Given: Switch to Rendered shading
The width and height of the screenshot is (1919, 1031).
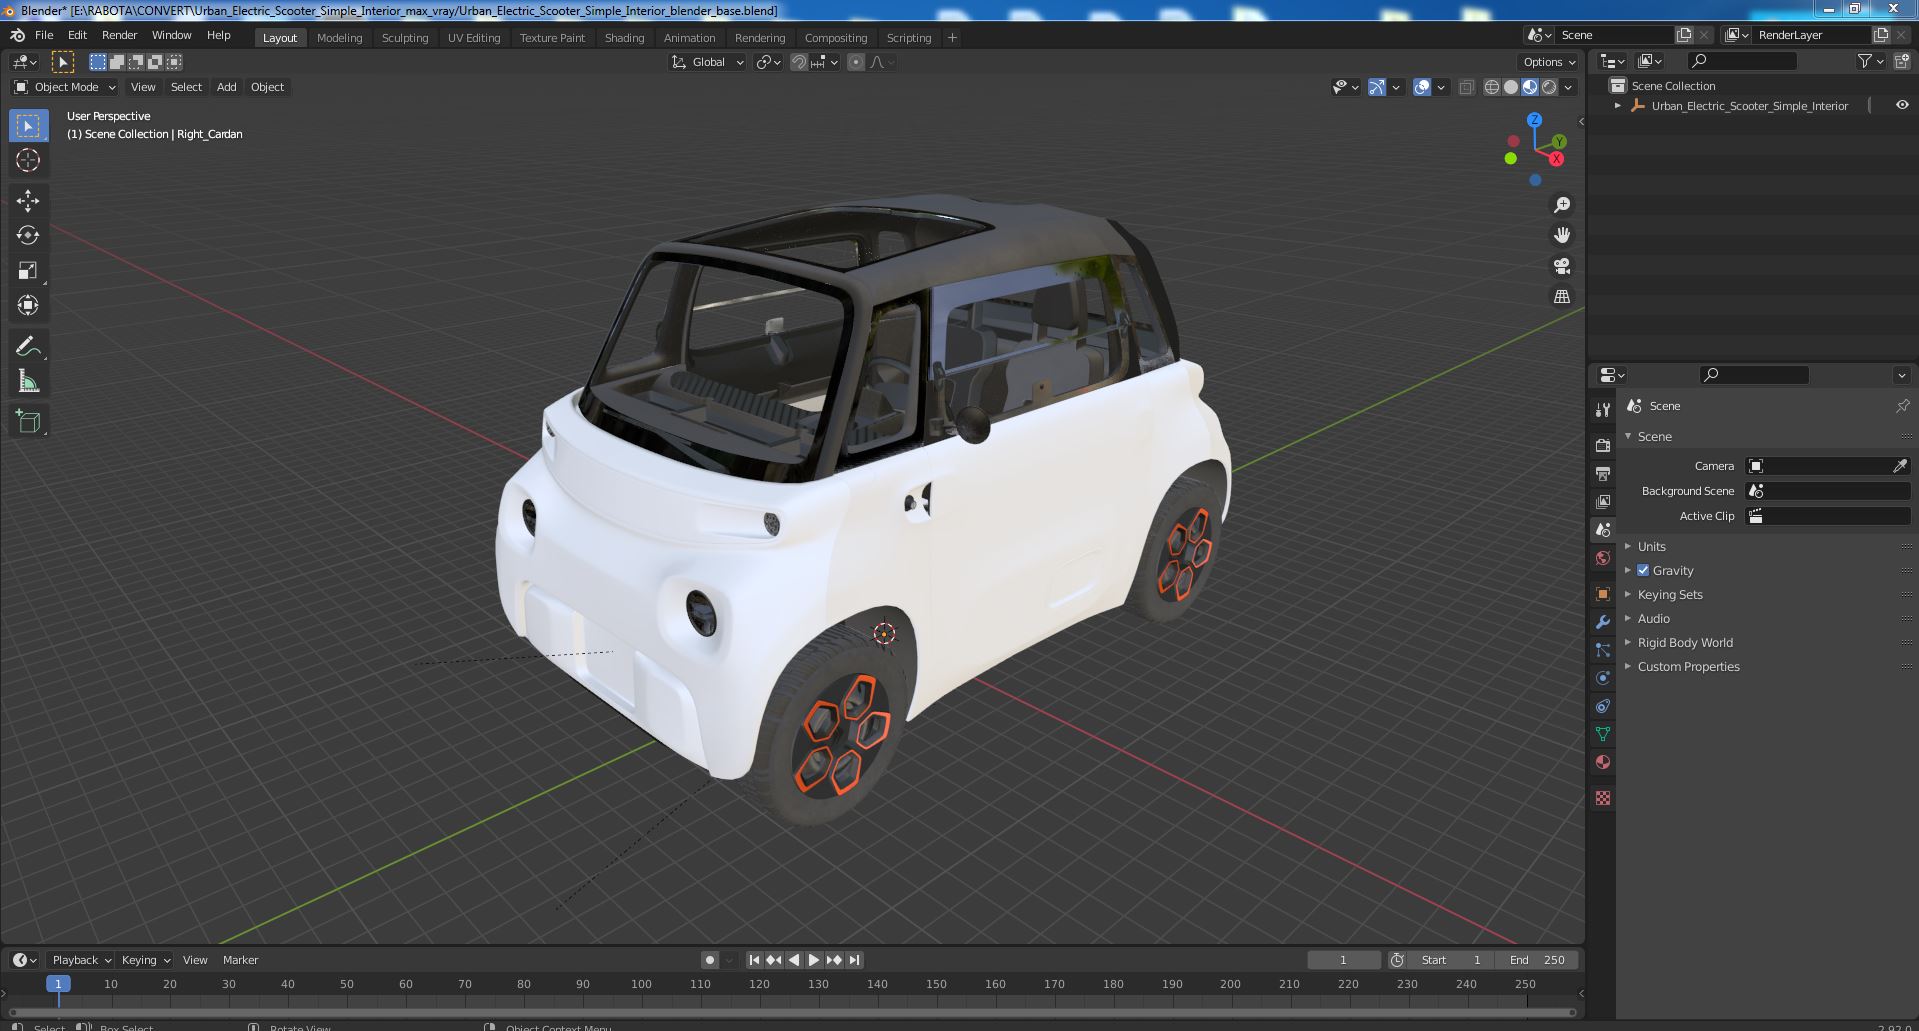Looking at the screenshot, I should pyautogui.click(x=1549, y=87).
